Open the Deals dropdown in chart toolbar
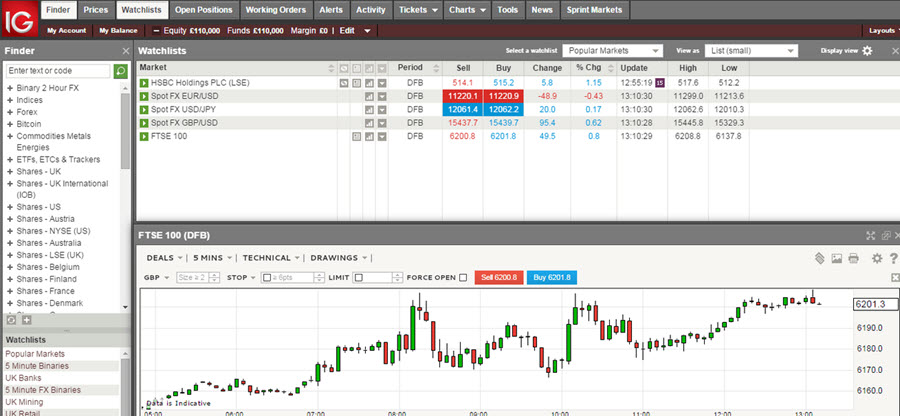This screenshot has height=417, width=900. tap(165, 258)
